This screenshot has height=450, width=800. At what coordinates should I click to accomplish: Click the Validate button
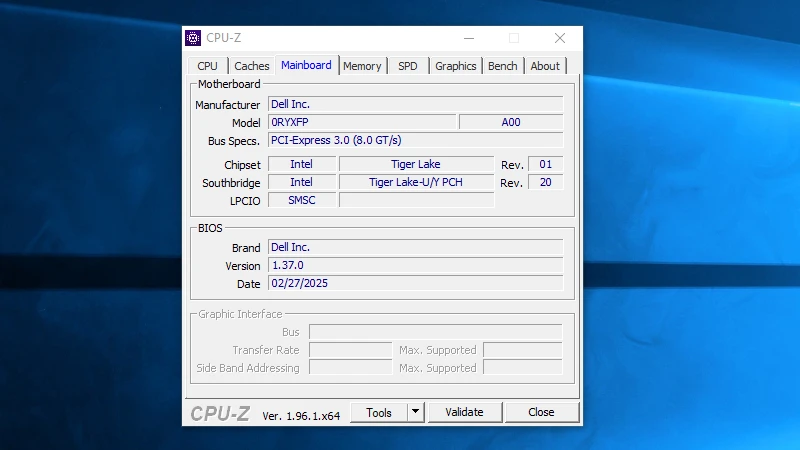point(464,412)
